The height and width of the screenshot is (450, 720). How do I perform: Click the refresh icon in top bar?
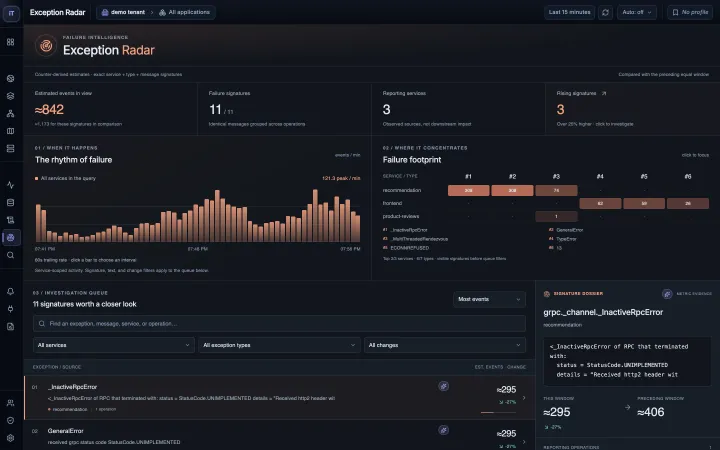point(605,12)
